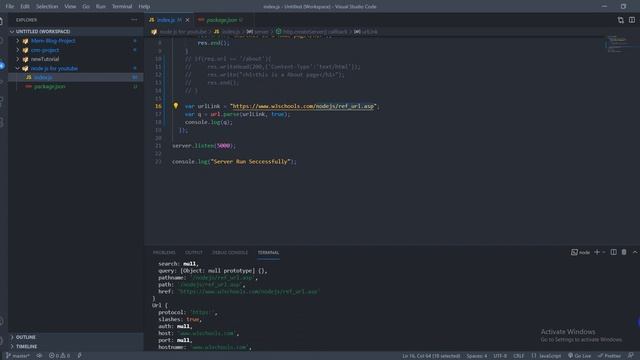Maximize the terminal panel with chevron
Viewport: 640px width, 360px height.
pyautogui.click(x=635, y=252)
